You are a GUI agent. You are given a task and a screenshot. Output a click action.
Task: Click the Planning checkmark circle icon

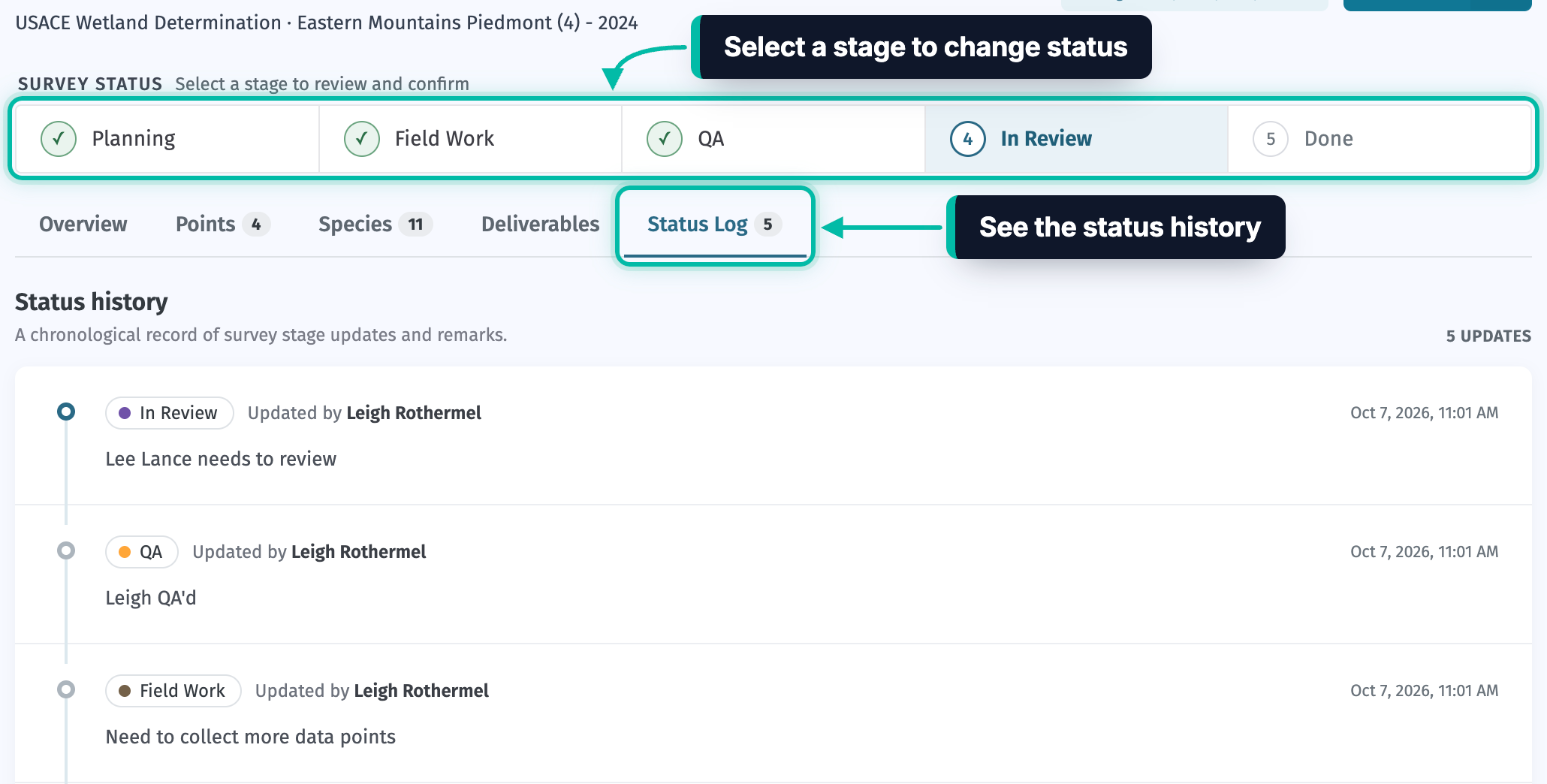[59, 139]
